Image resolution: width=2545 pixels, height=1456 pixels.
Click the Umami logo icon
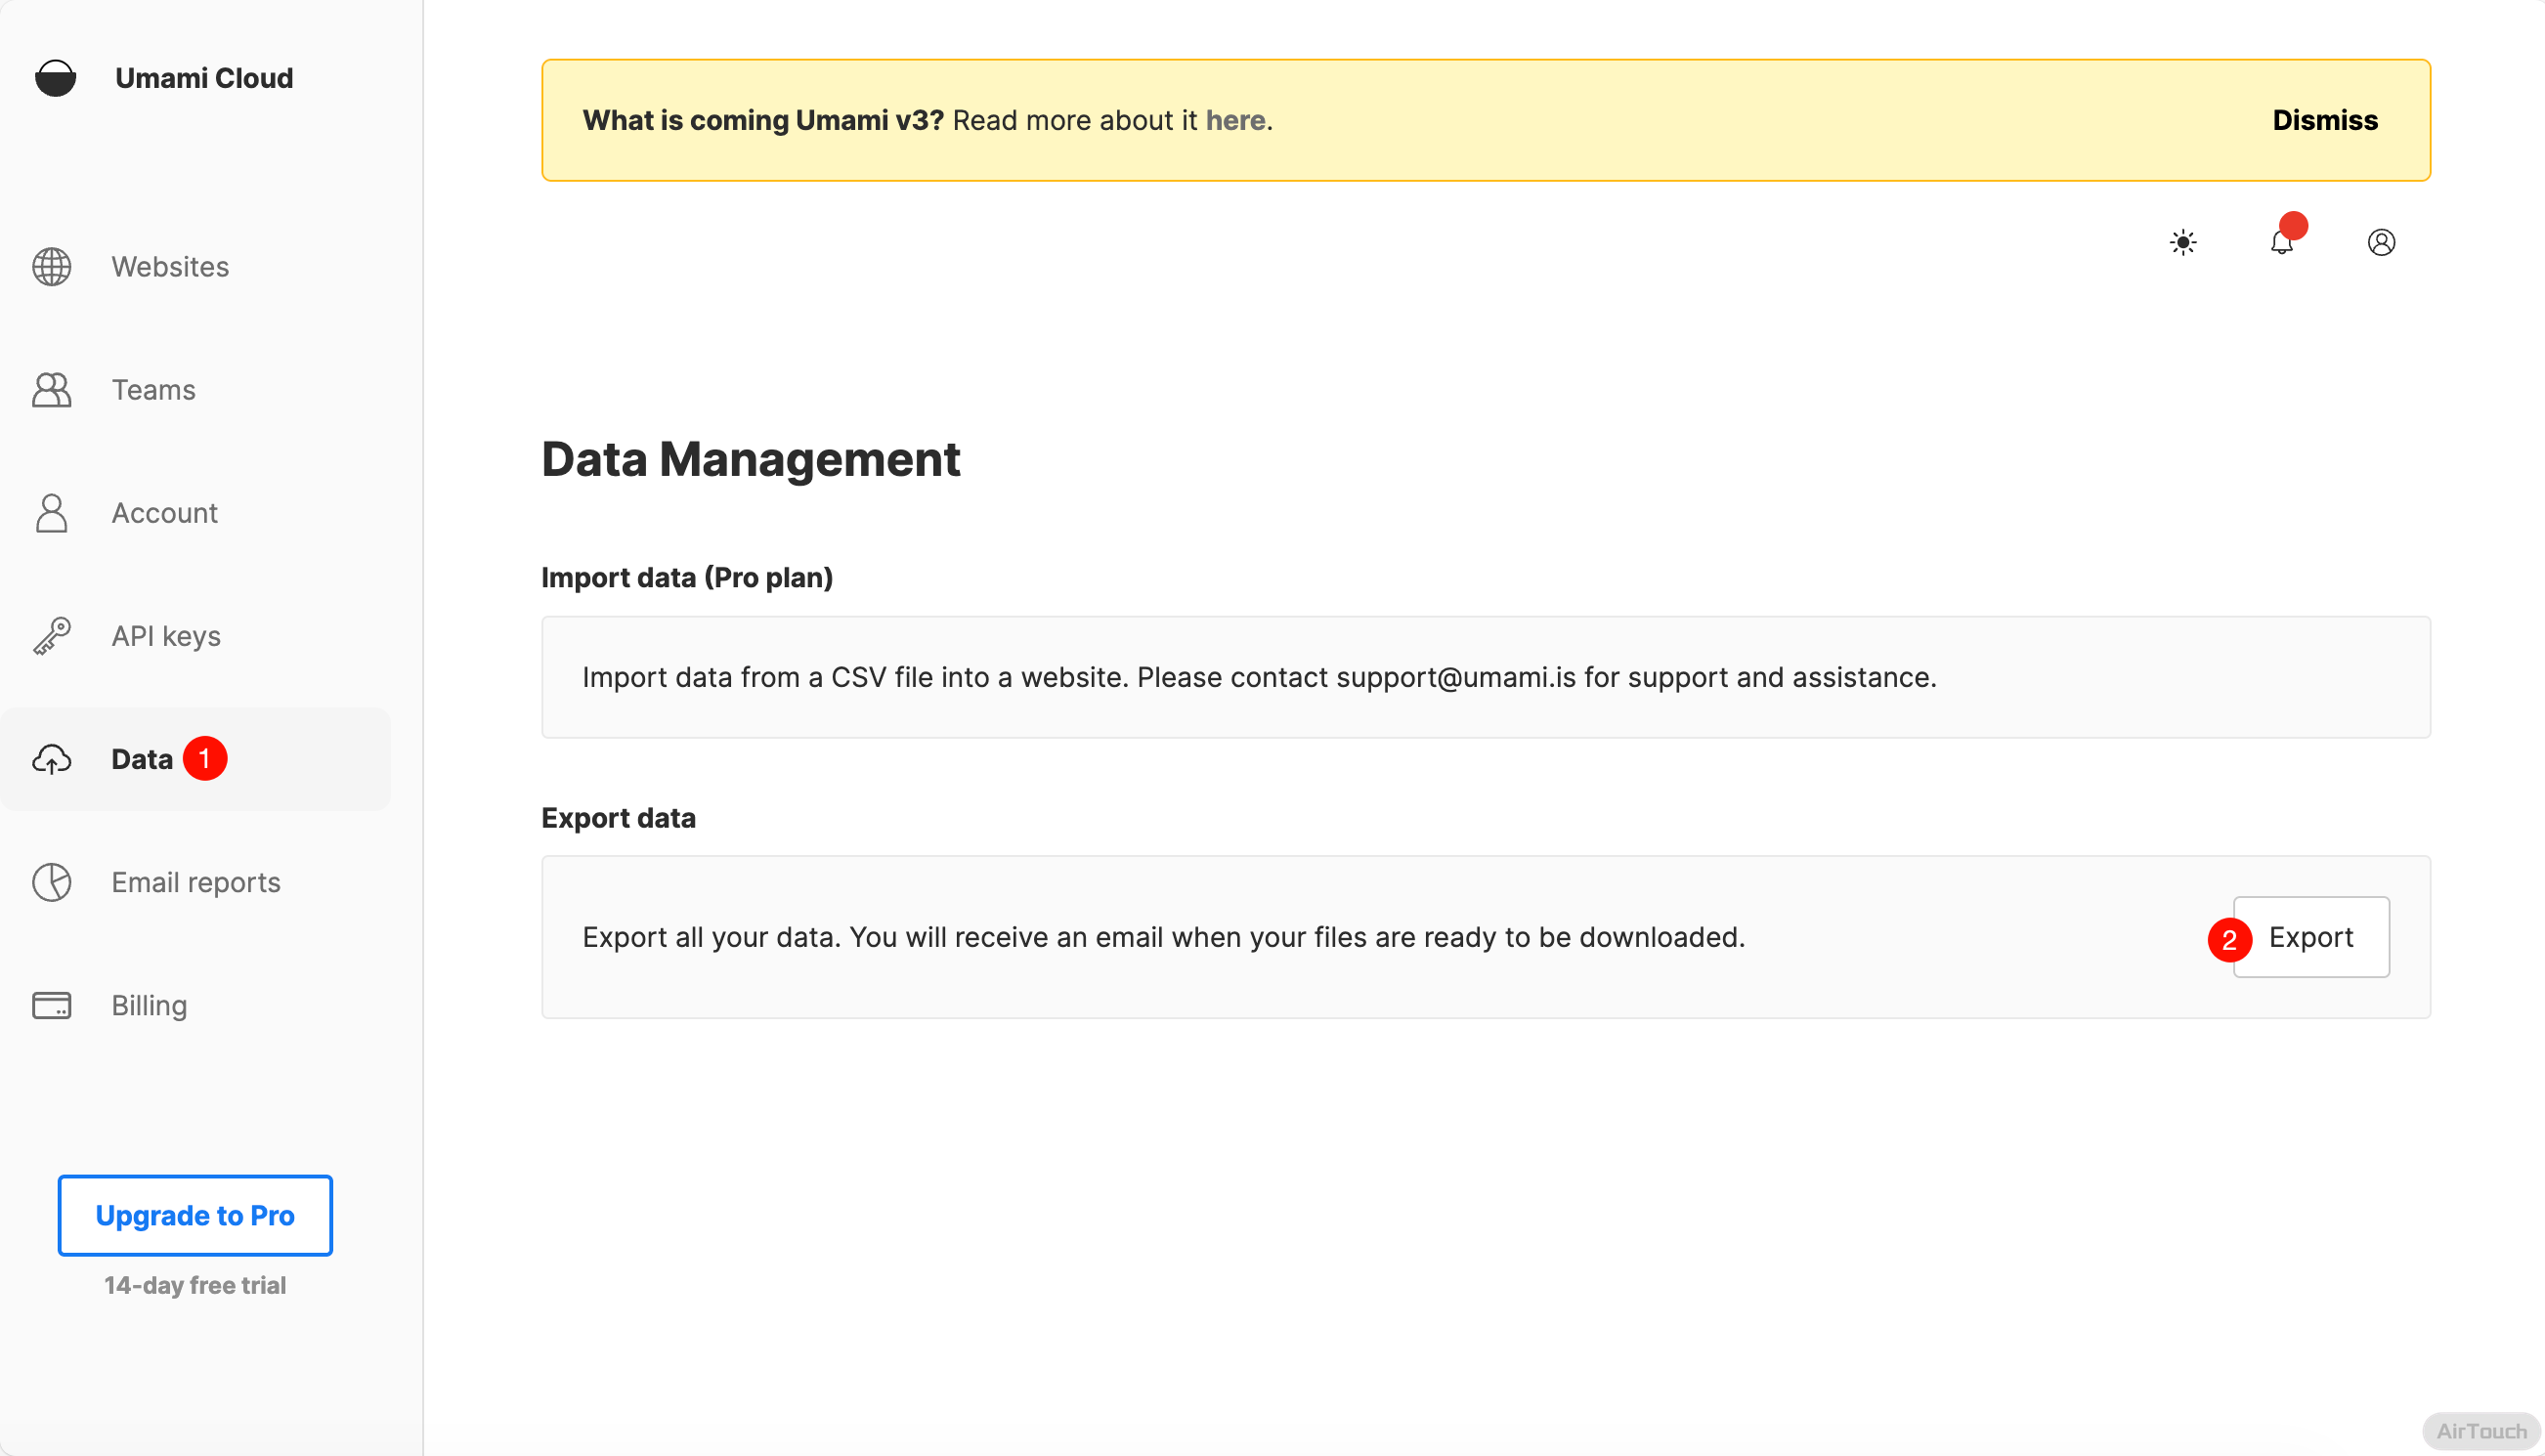[x=55, y=78]
